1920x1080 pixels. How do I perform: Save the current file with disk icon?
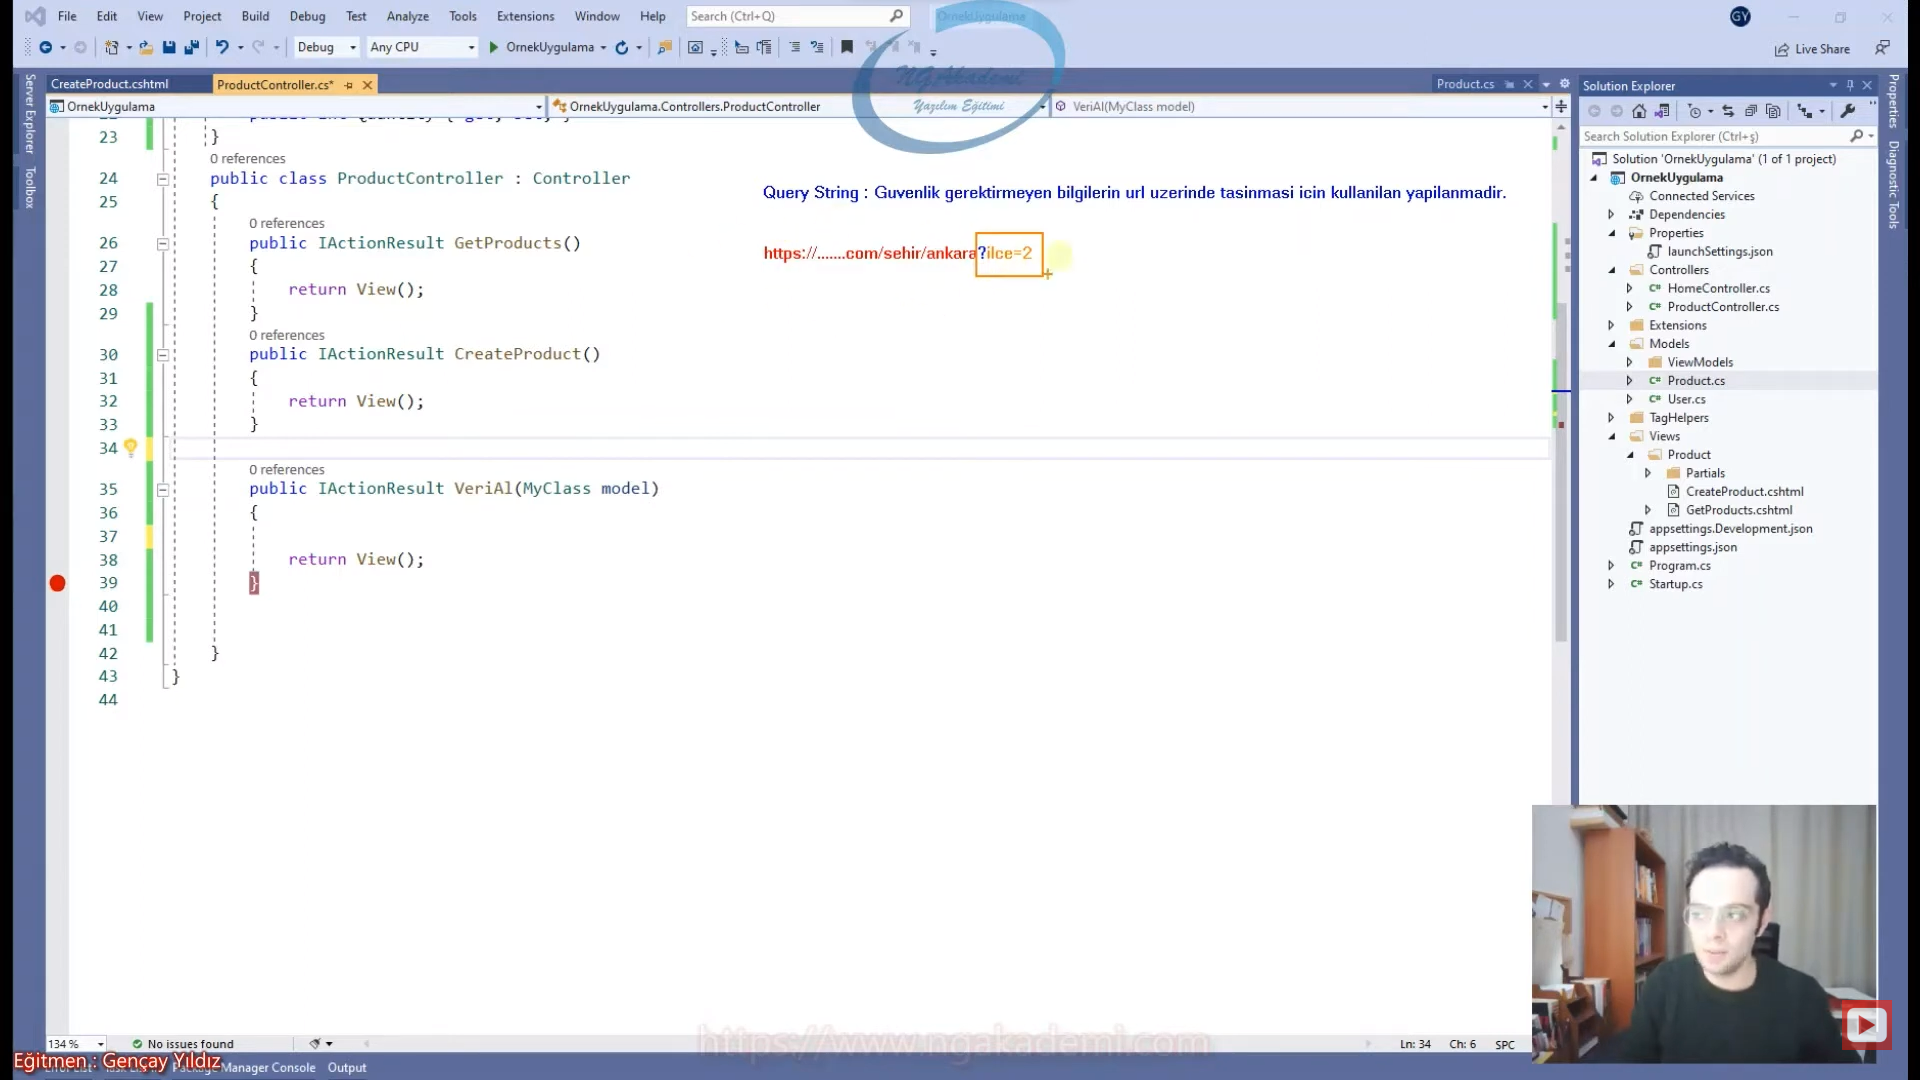coord(169,47)
